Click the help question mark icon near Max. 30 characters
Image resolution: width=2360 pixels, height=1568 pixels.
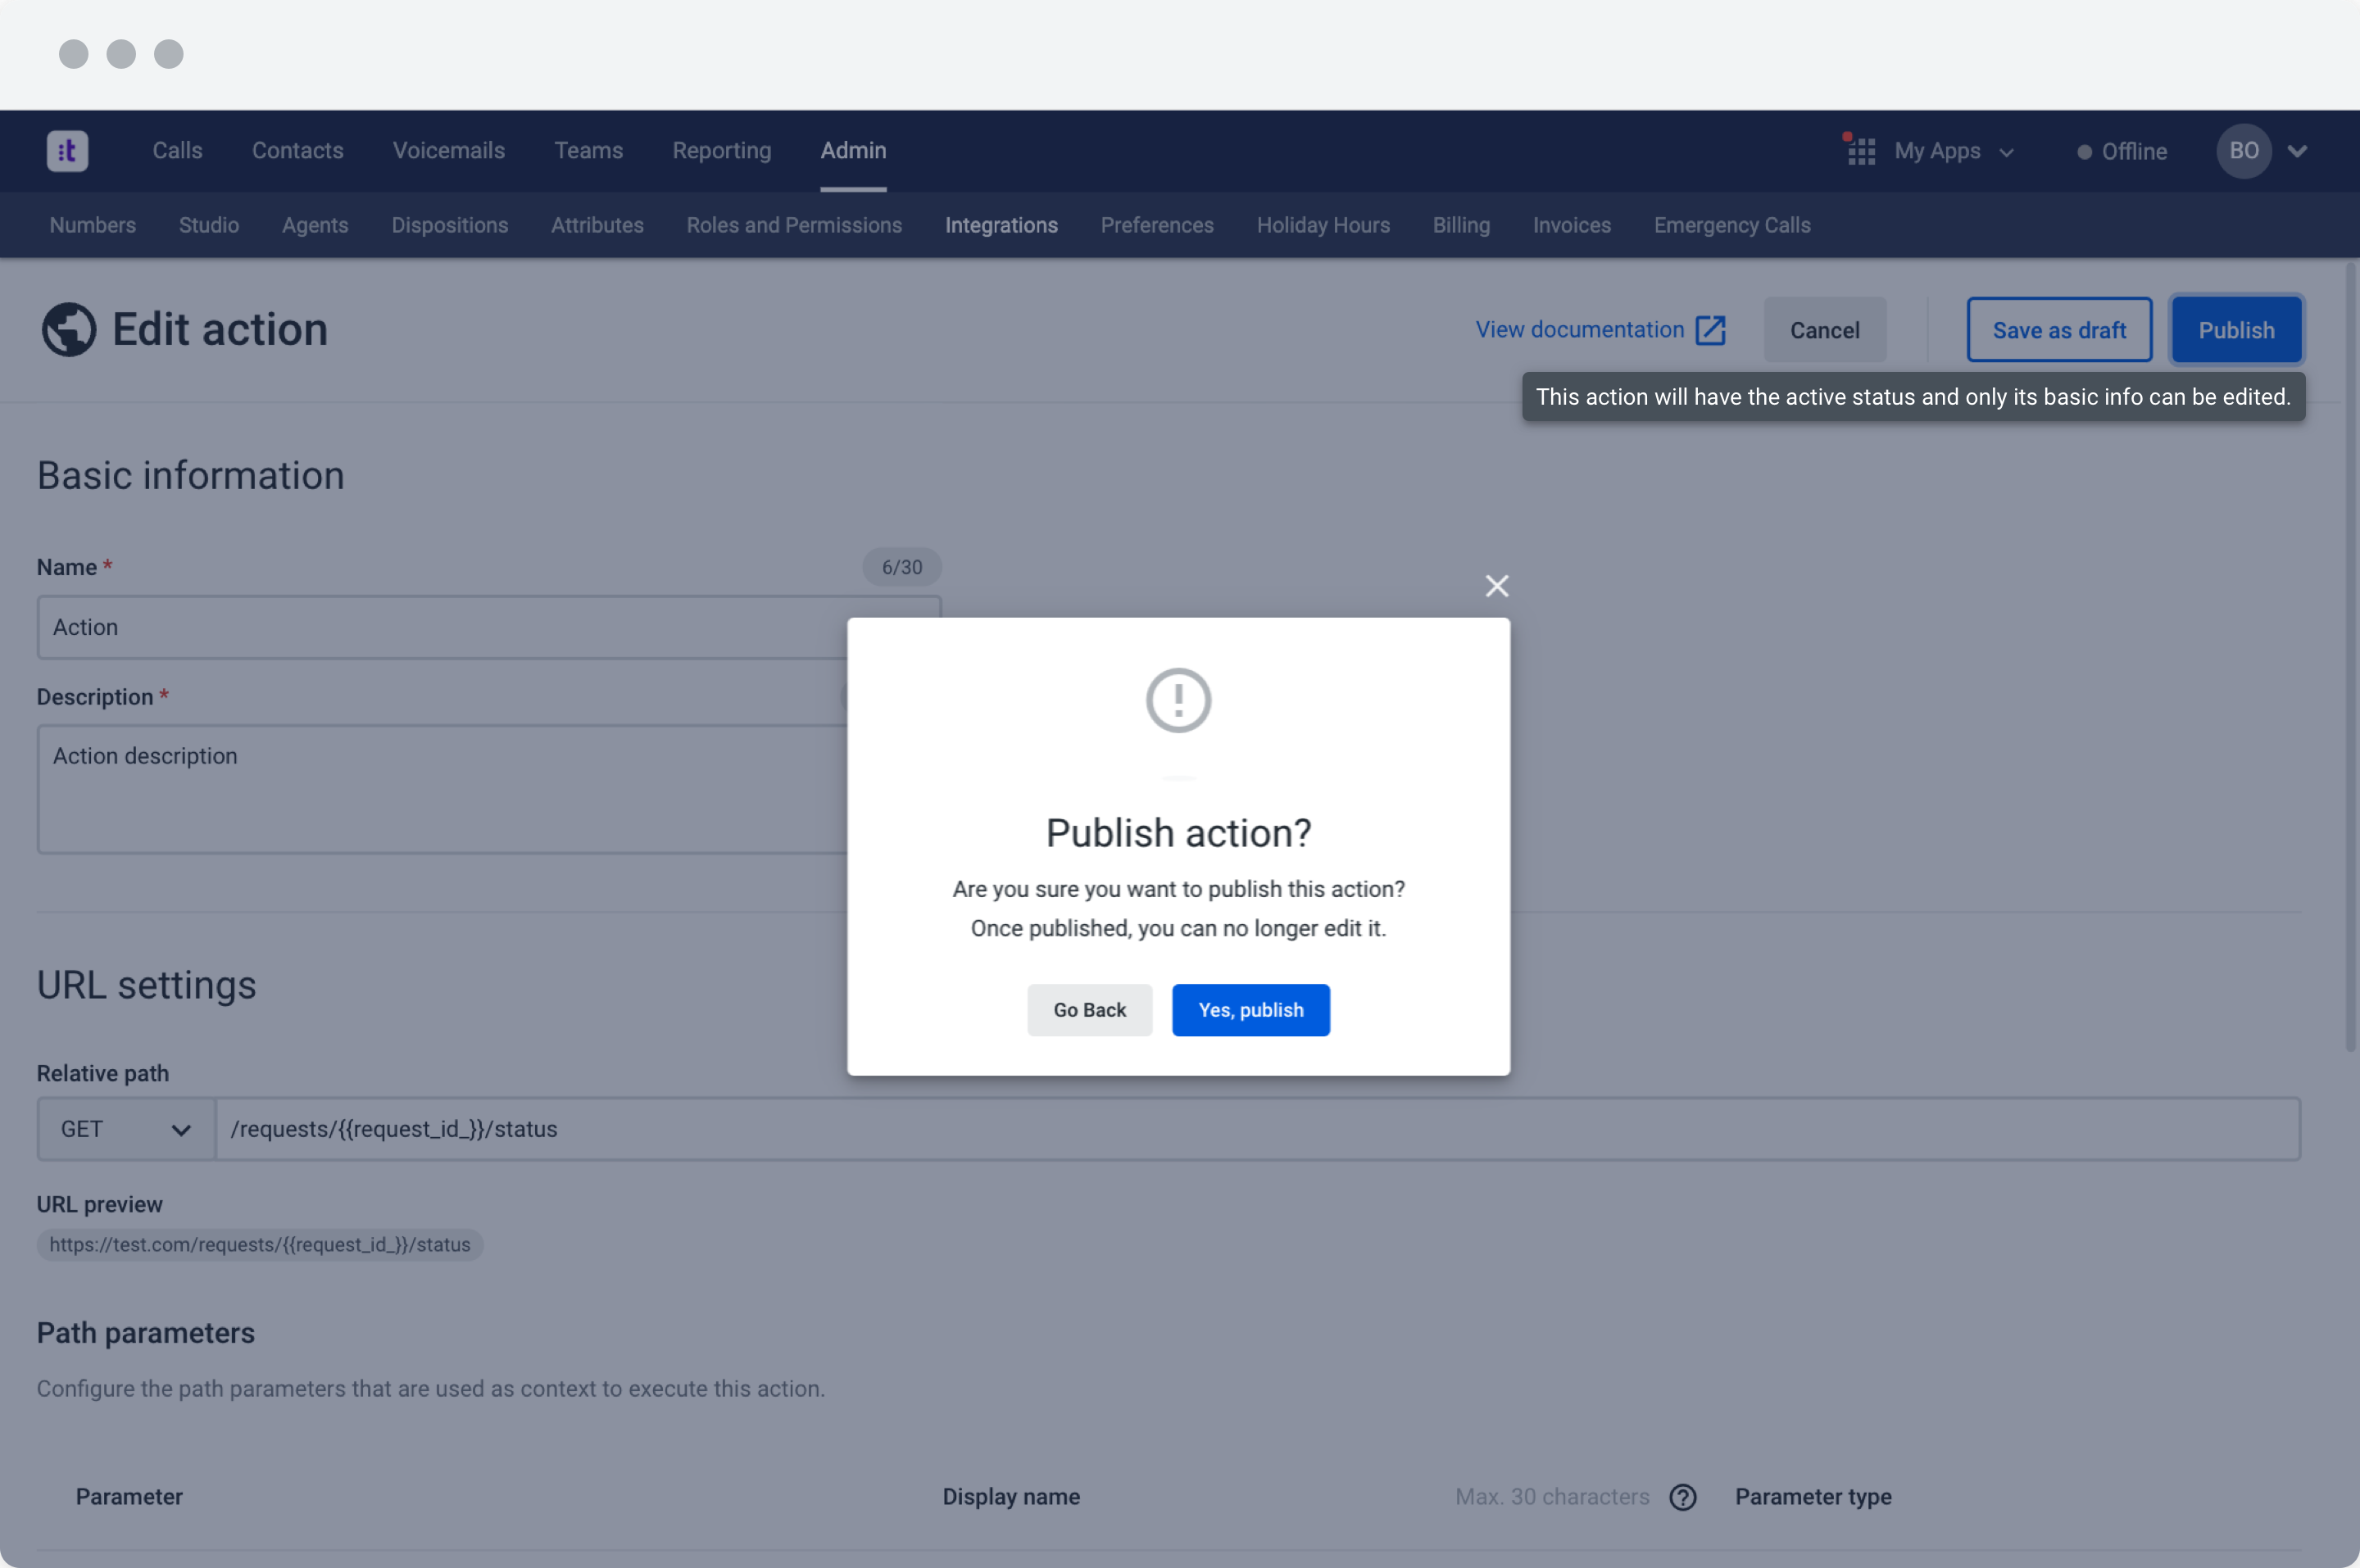1683,1497
